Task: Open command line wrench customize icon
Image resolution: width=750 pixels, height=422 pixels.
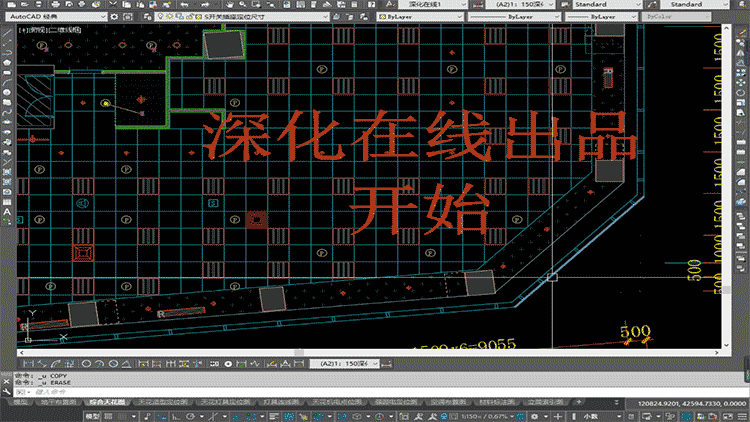Action: [x=6, y=391]
